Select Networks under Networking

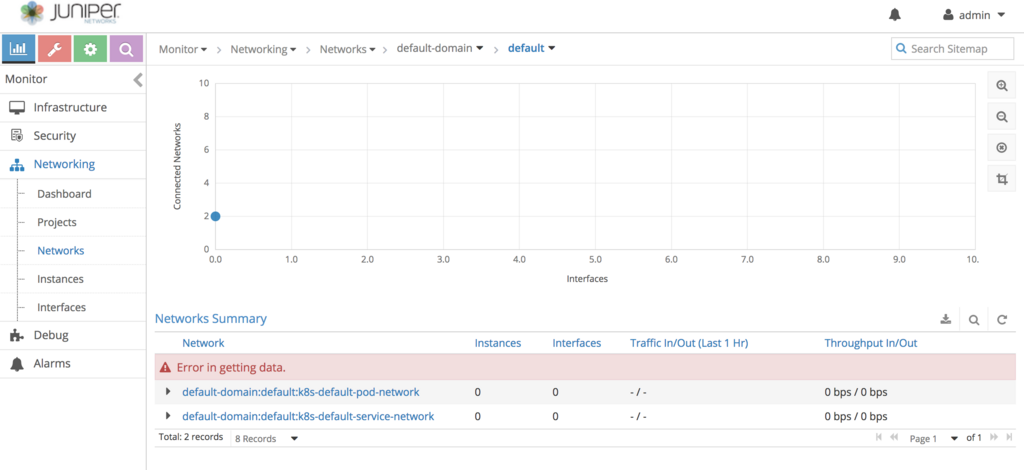pyautogui.click(x=61, y=251)
